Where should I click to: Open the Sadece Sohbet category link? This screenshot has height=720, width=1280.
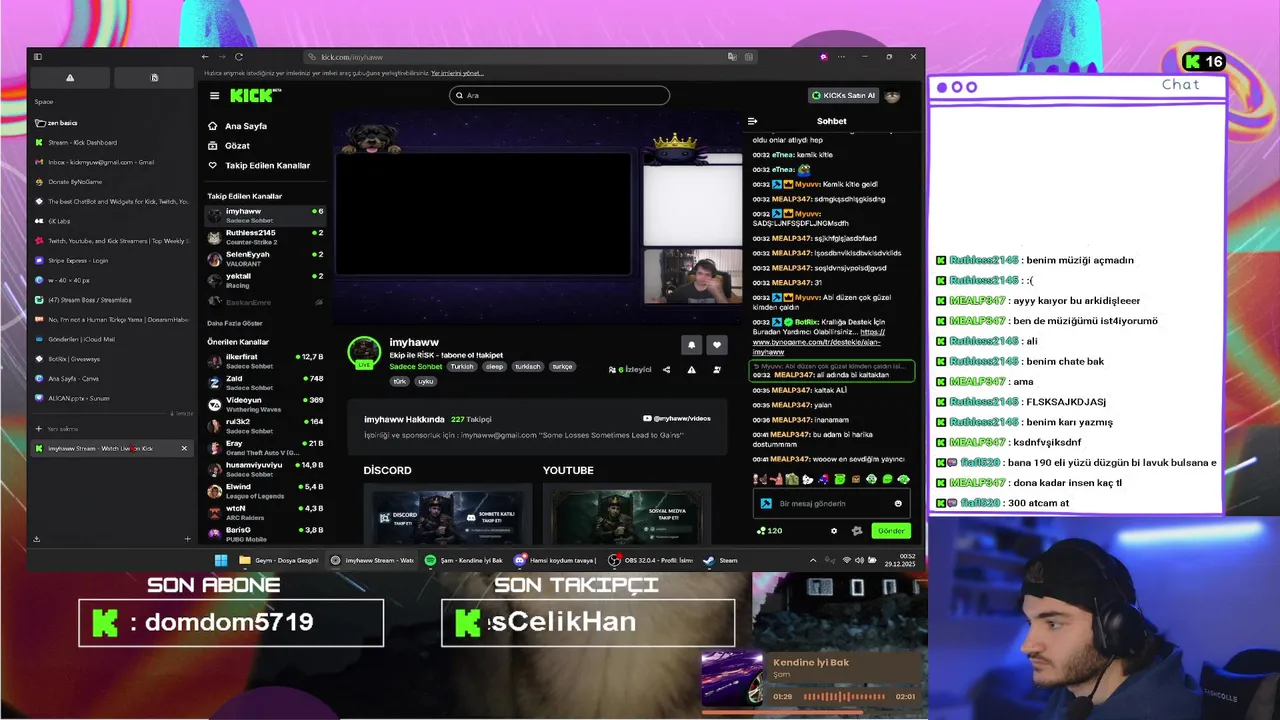[416, 367]
